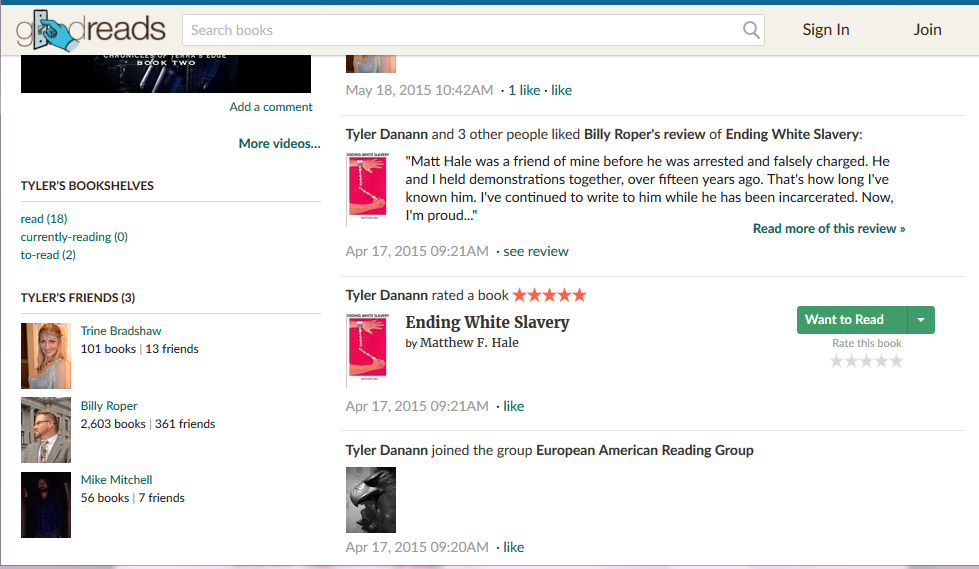Image resolution: width=979 pixels, height=569 pixels.
Task: Open the Join page
Action: tap(927, 29)
